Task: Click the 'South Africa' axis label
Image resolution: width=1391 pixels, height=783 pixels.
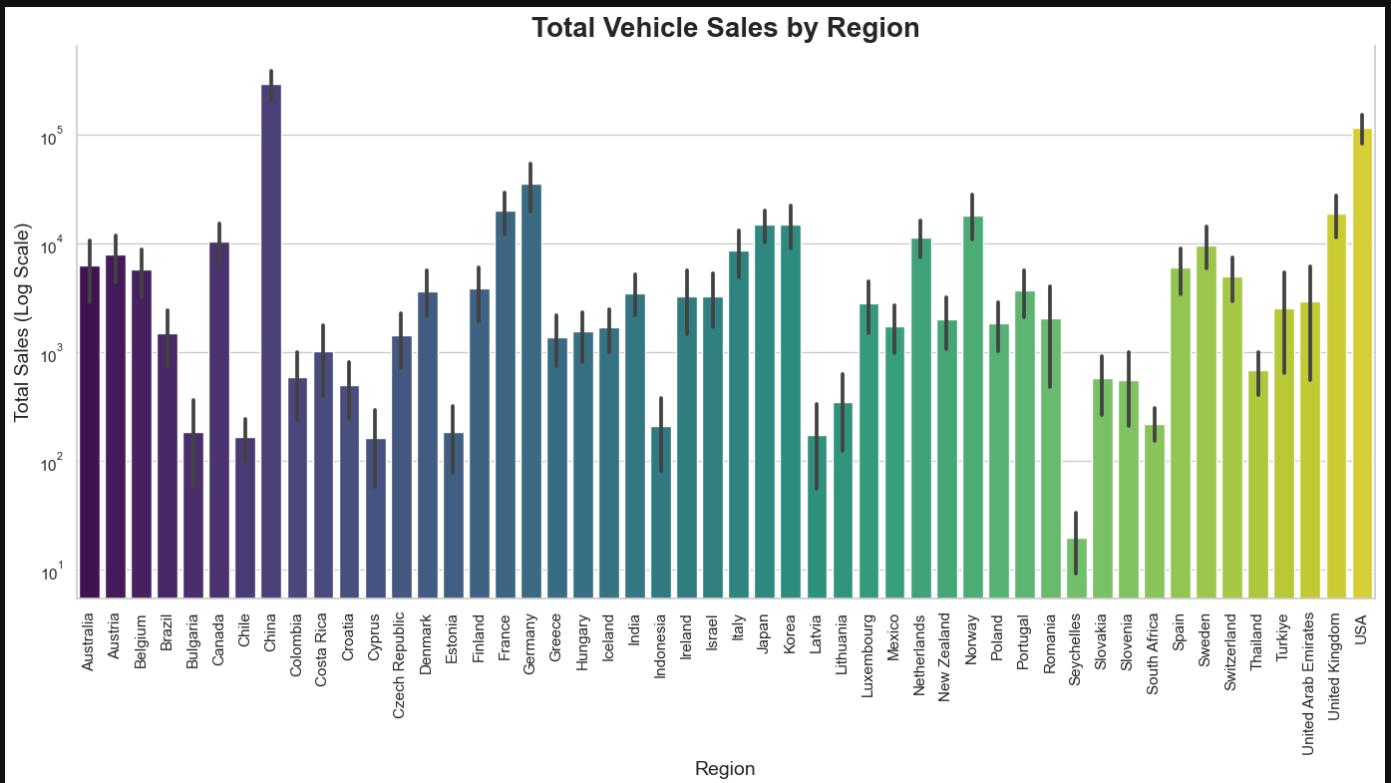Action: click(1154, 652)
